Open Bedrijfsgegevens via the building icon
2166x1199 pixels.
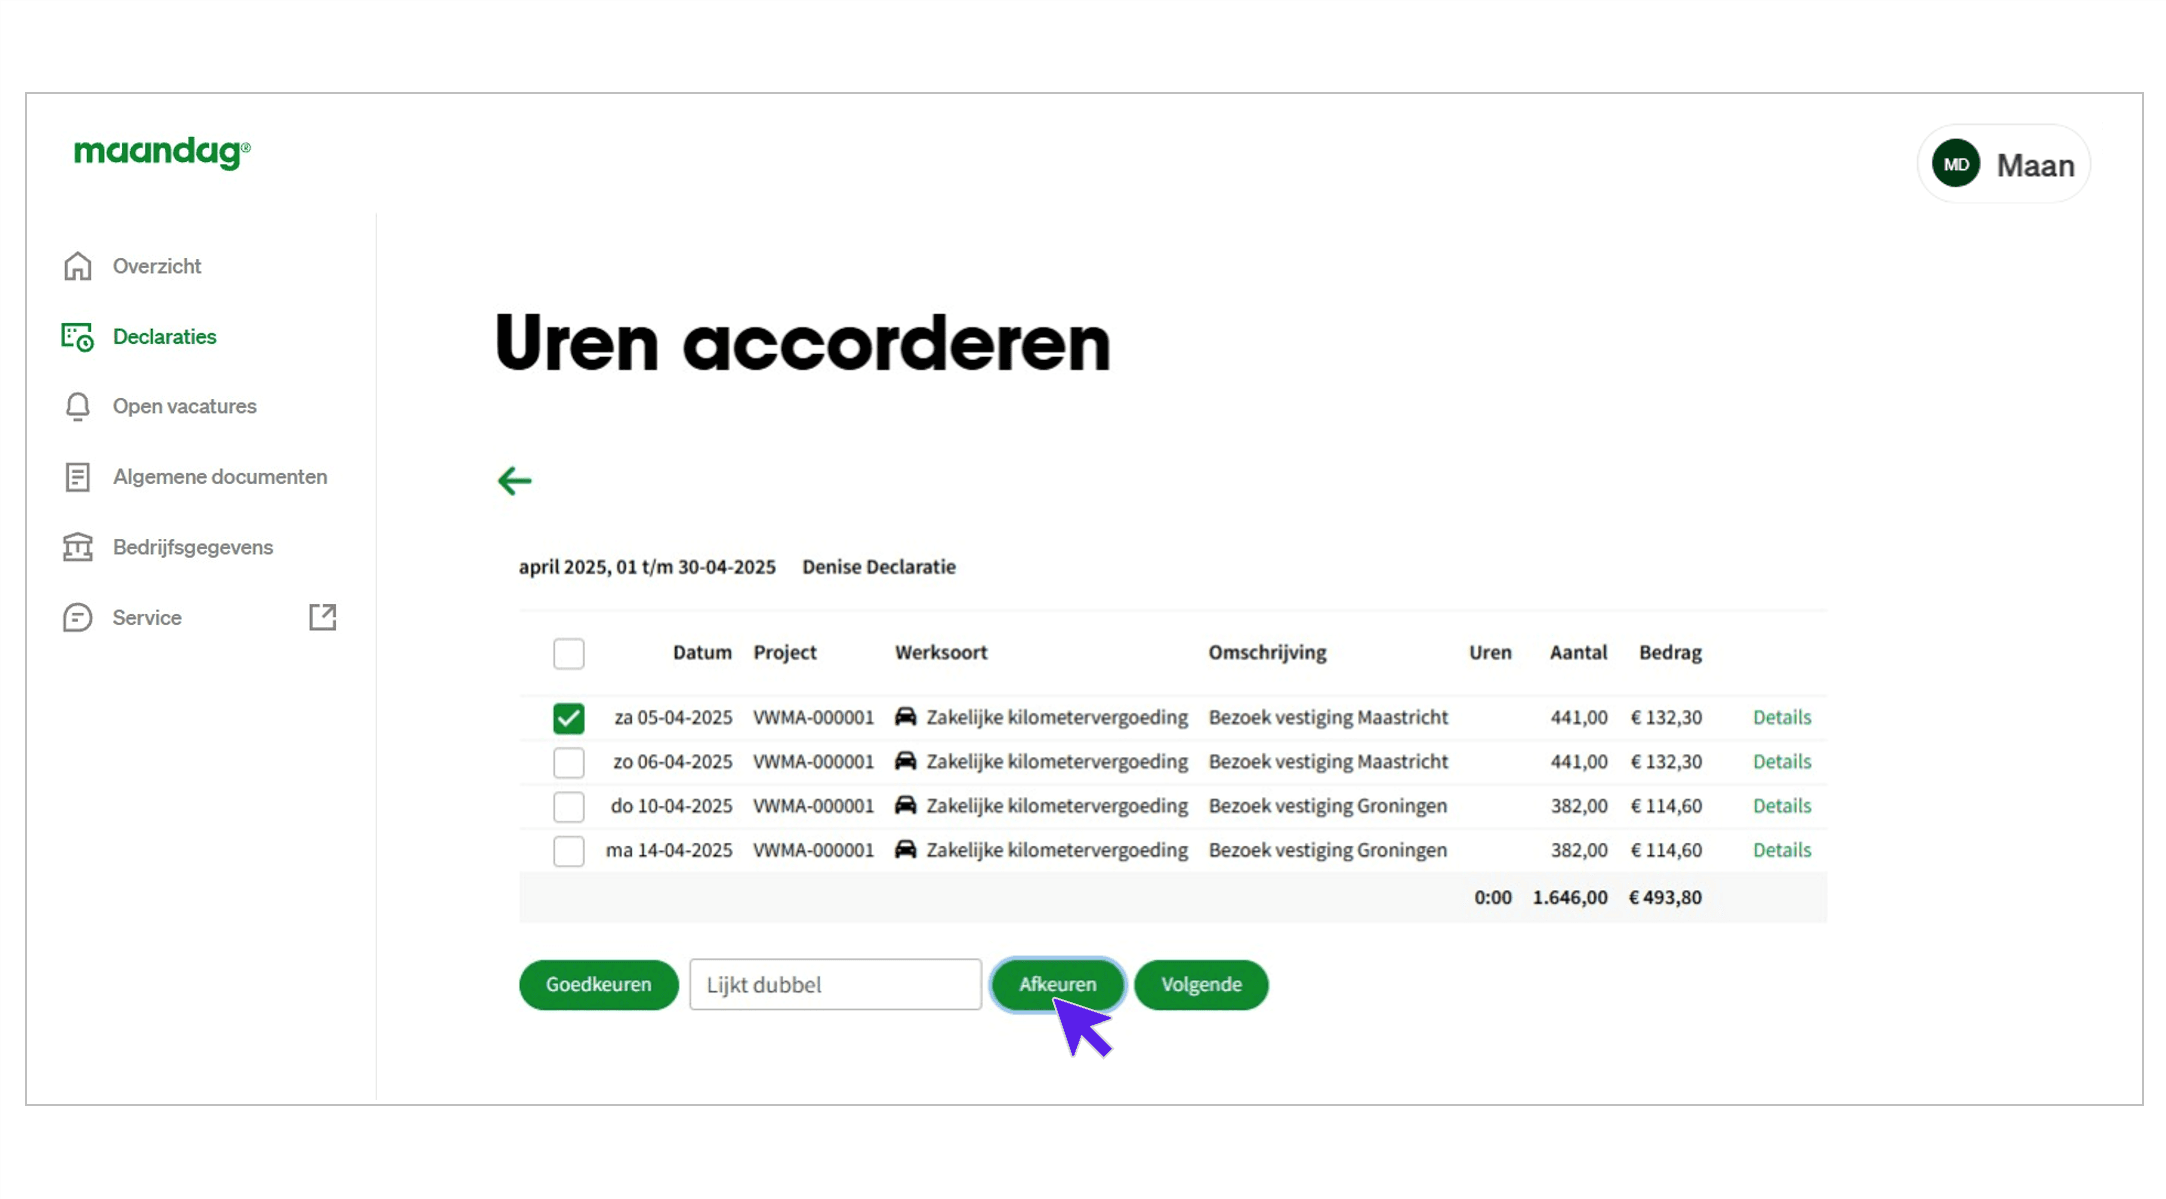(78, 547)
